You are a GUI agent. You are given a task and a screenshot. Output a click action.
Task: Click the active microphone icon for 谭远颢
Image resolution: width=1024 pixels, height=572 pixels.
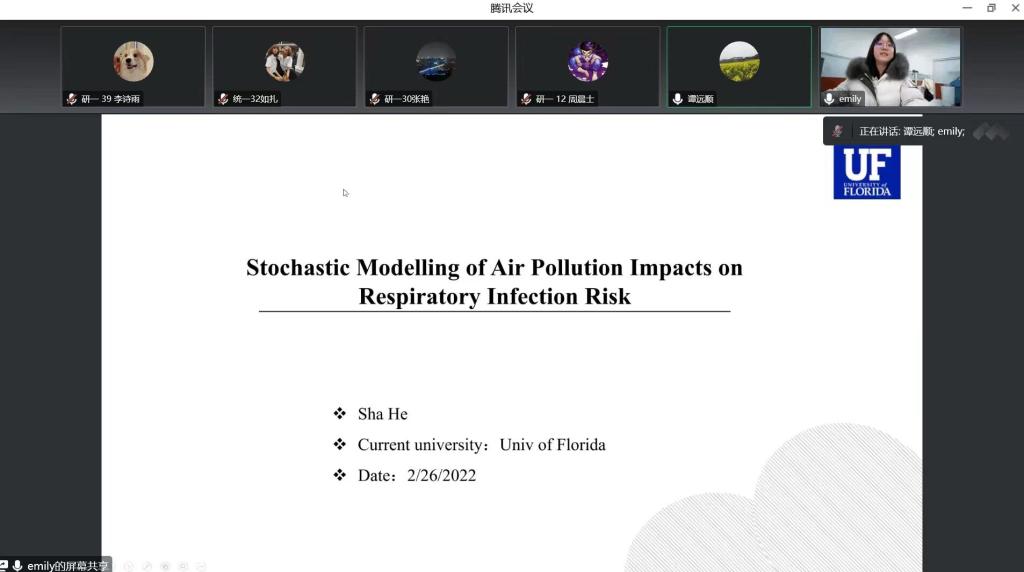pyautogui.click(x=677, y=99)
